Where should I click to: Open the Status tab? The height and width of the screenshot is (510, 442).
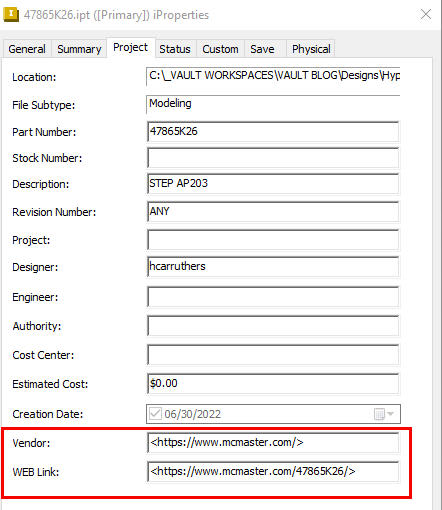[175, 49]
